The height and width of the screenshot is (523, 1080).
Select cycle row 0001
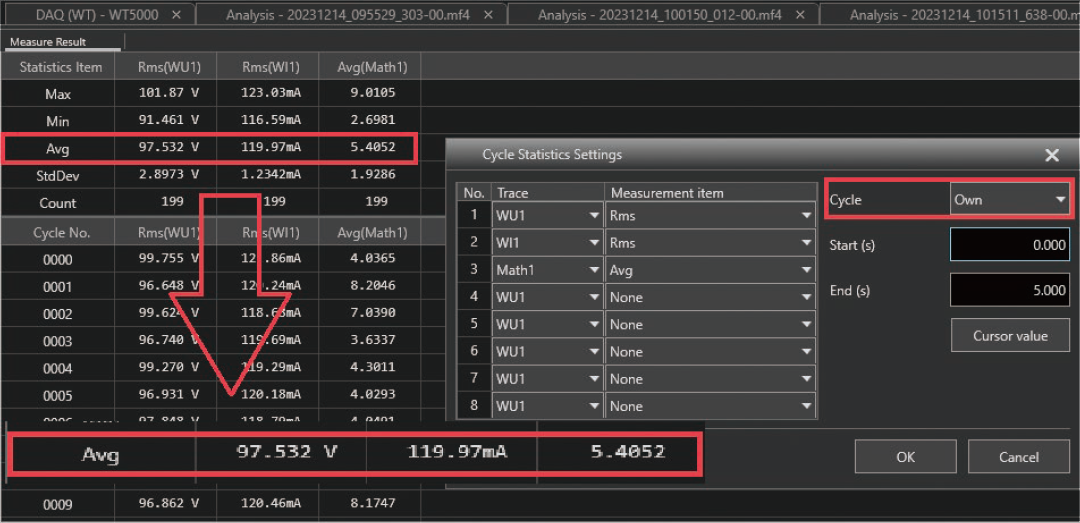click(x=58, y=287)
